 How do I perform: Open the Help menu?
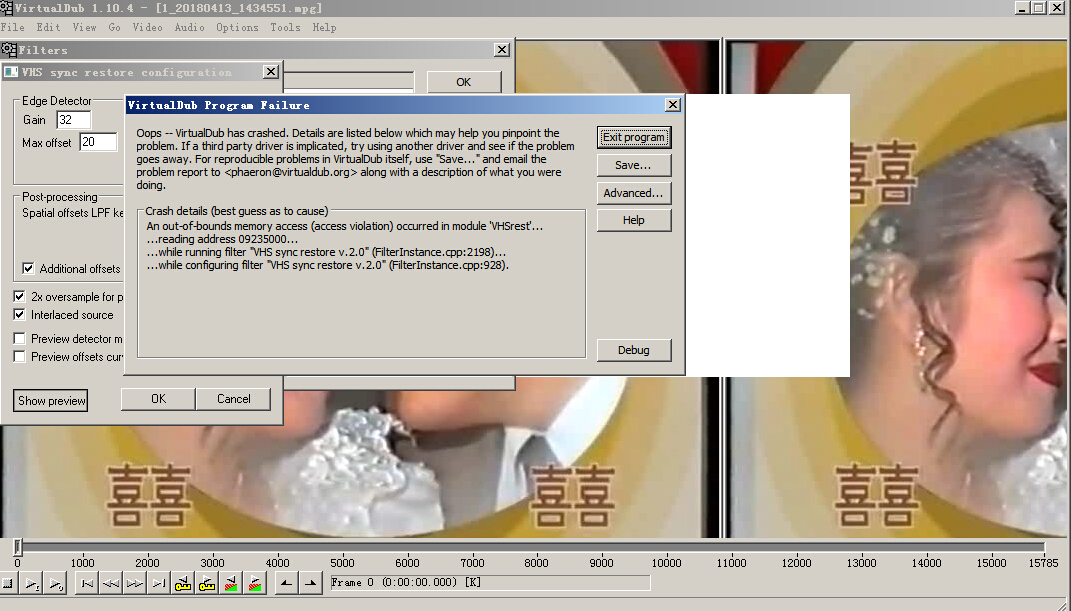[x=324, y=27]
